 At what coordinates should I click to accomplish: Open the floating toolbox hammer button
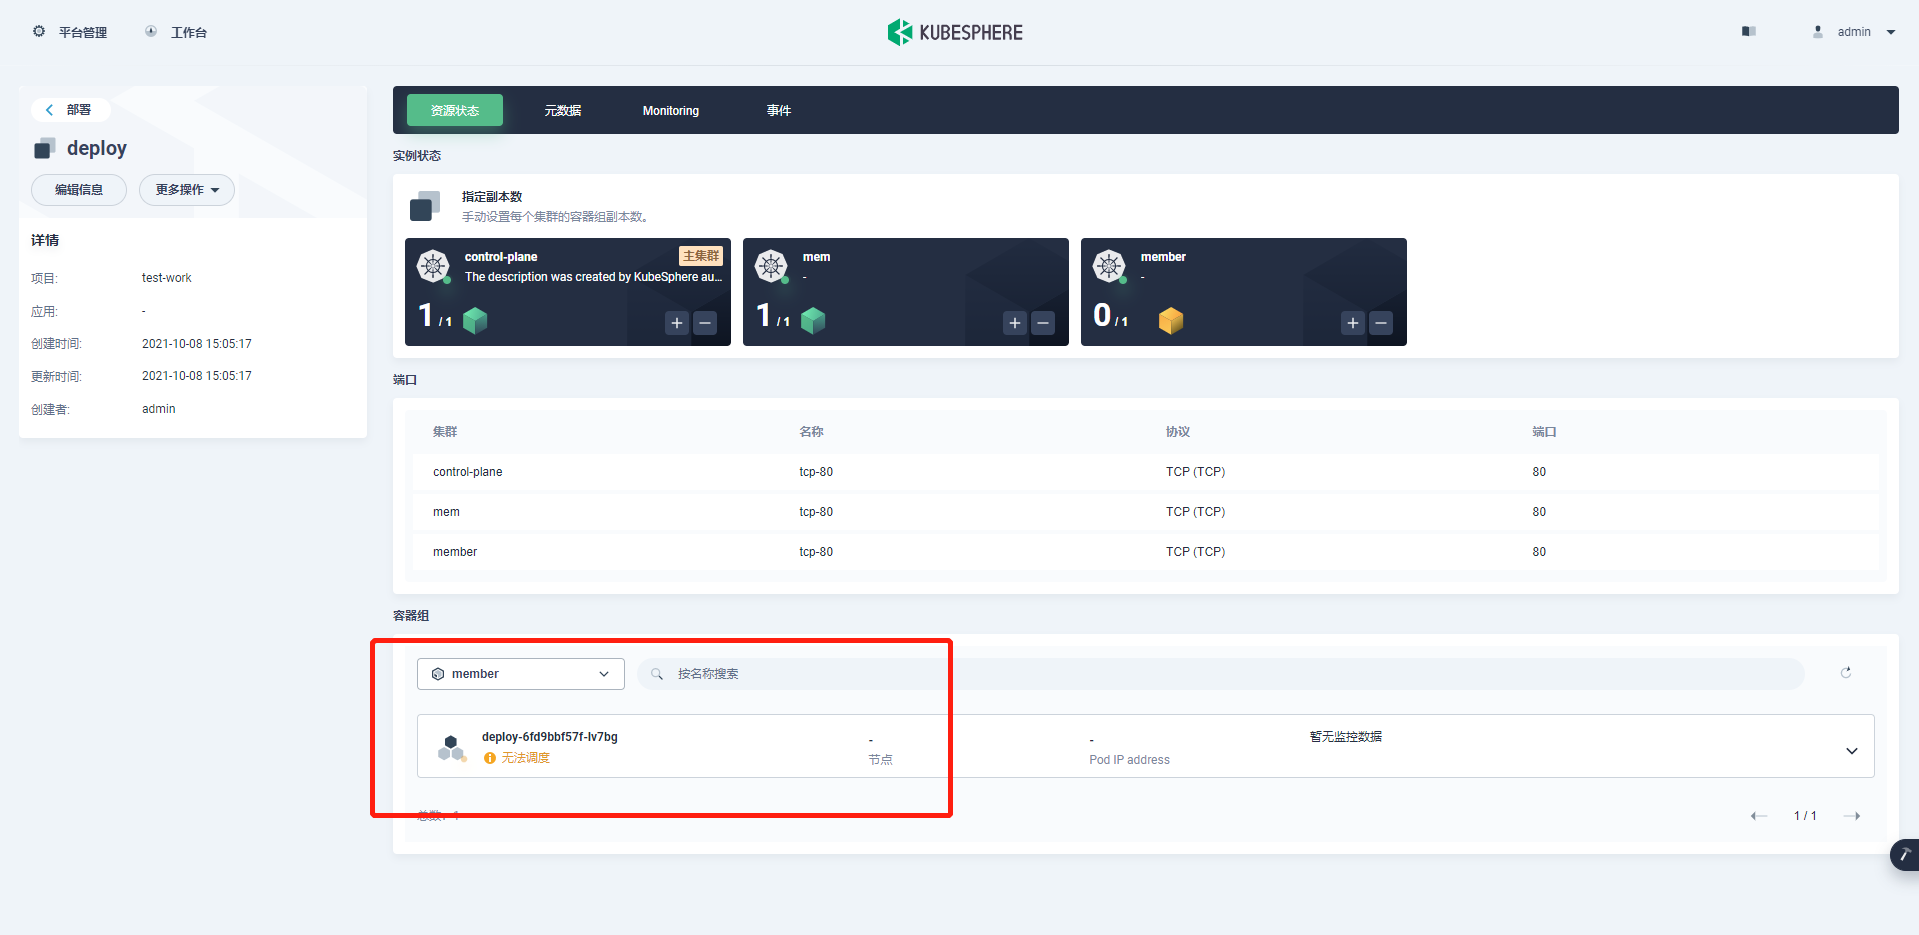(x=1904, y=854)
